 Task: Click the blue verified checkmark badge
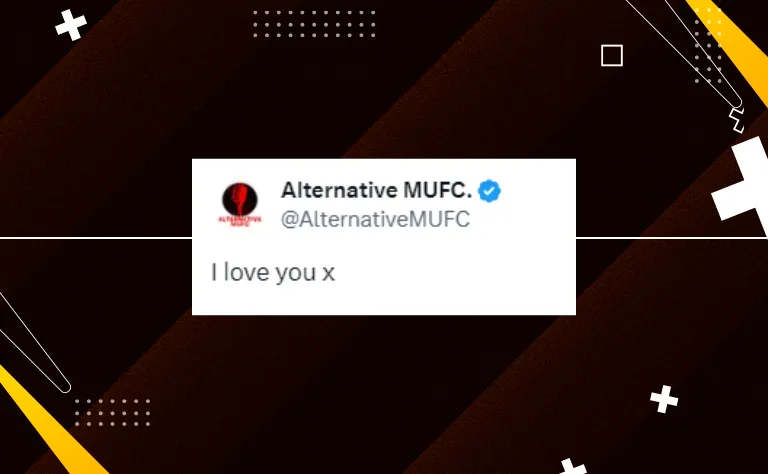tap(489, 191)
